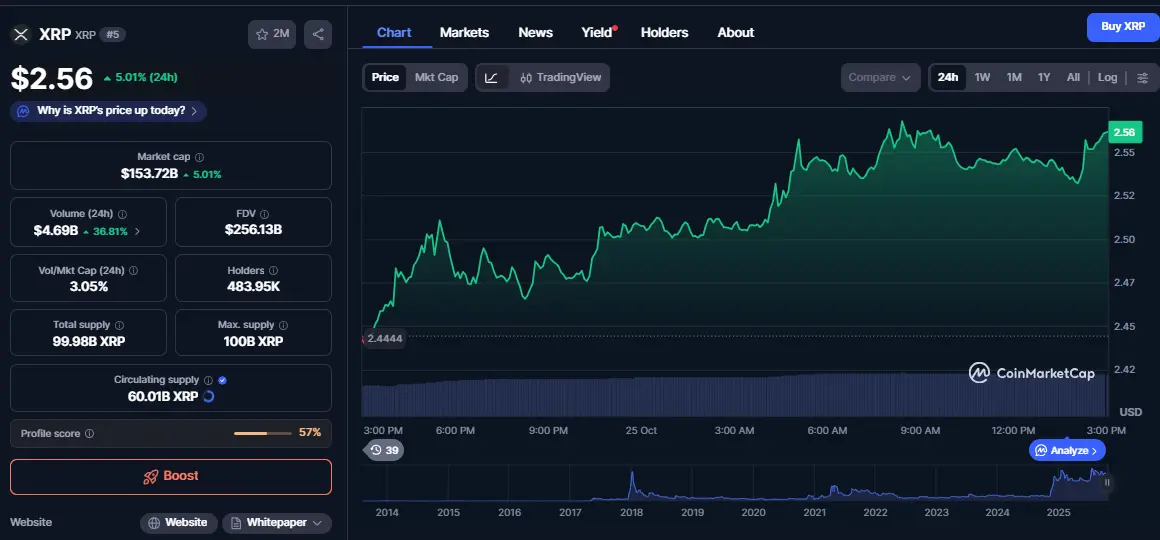Click the share icon next to watchlist
This screenshot has width=1160, height=540.
click(x=318, y=34)
